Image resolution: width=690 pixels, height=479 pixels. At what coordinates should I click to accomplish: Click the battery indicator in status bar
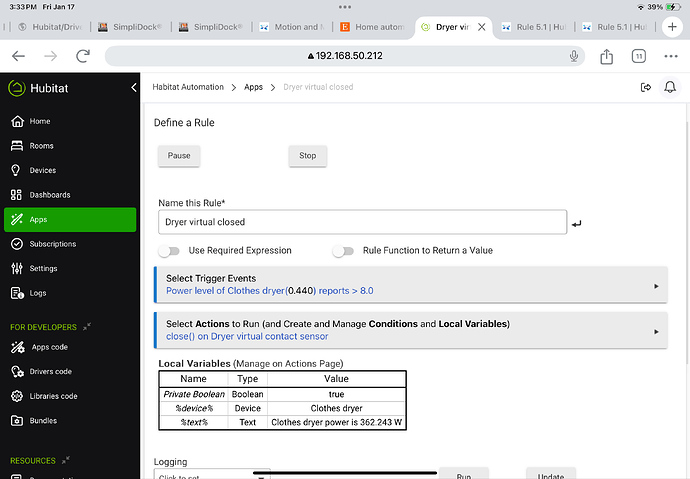pos(673,7)
